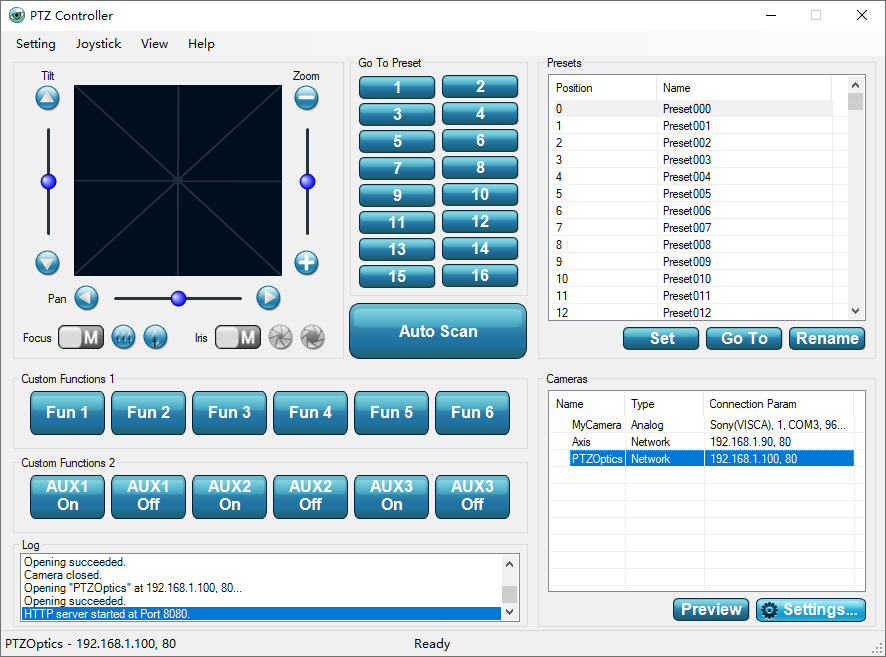Open the Setting menu
This screenshot has width=886, height=657.
click(x=36, y=44)
